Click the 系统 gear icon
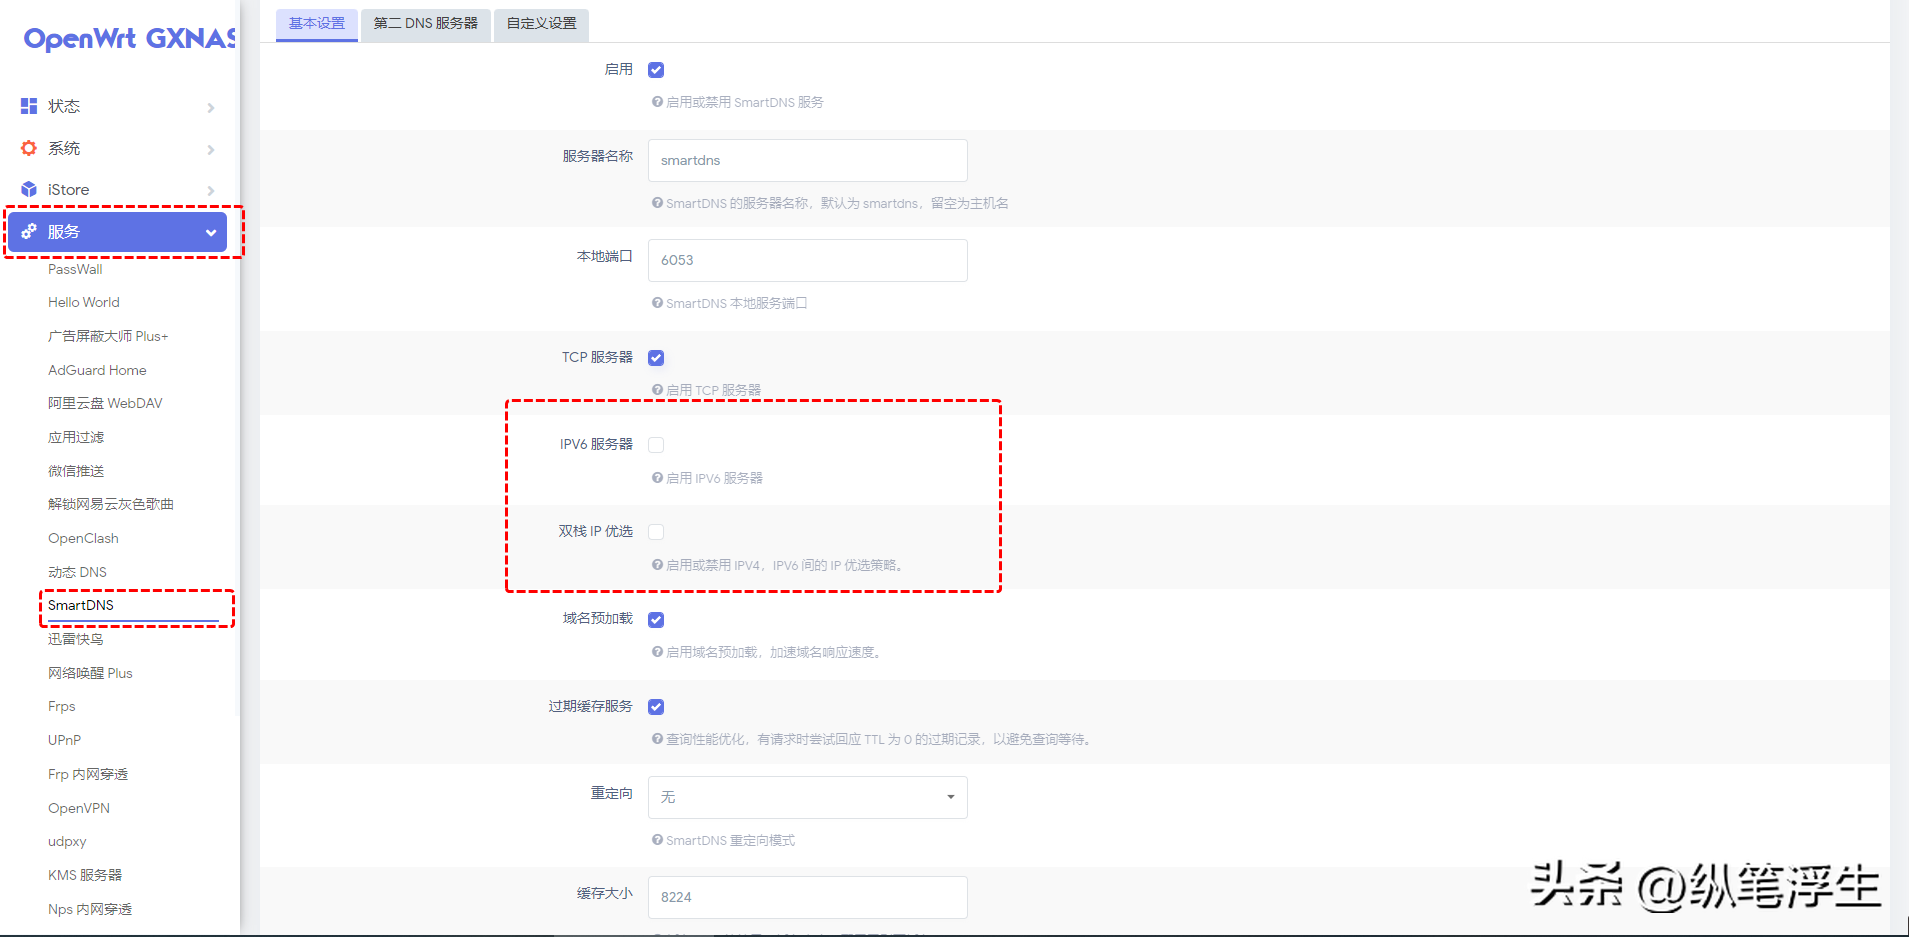The image size is (1909, 937). click(29, 148)
